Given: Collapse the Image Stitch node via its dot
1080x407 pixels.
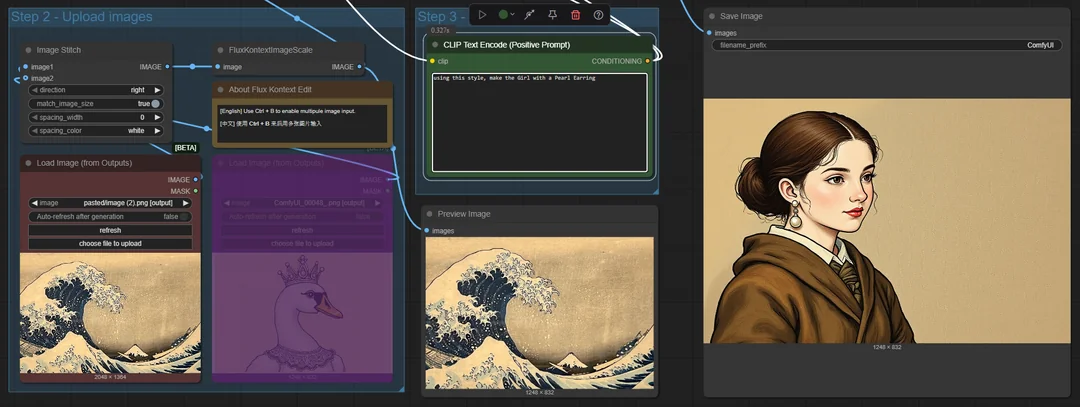Looking at the screenshot, I should (29, 50).
